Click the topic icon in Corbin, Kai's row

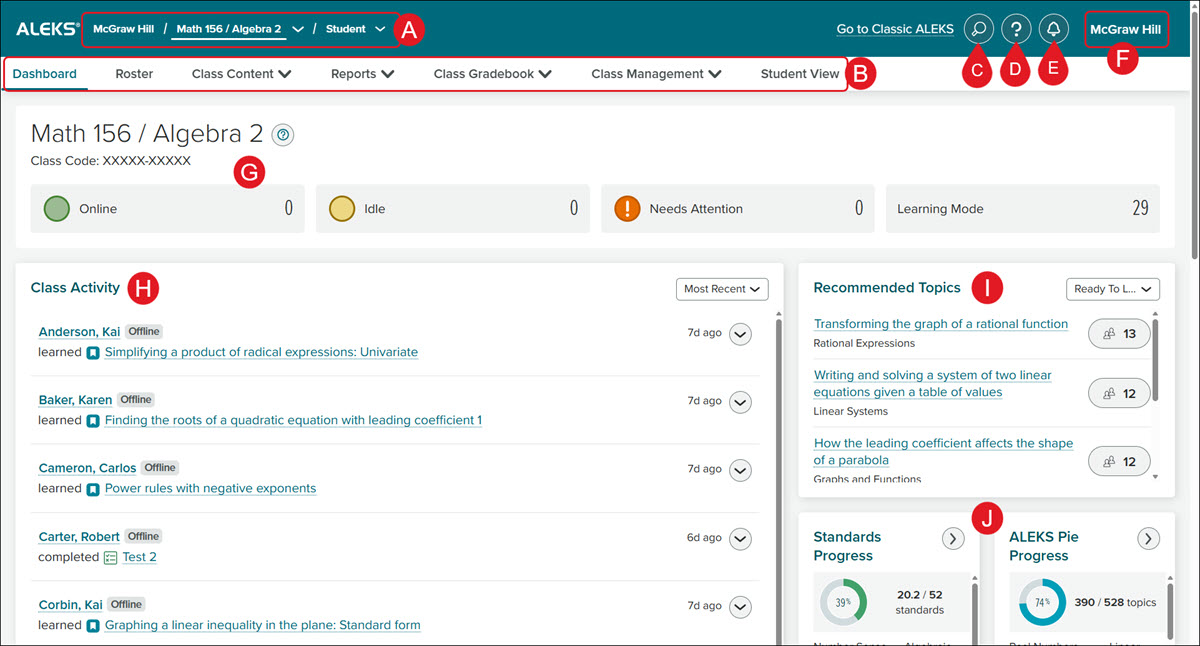click(93, 625)
